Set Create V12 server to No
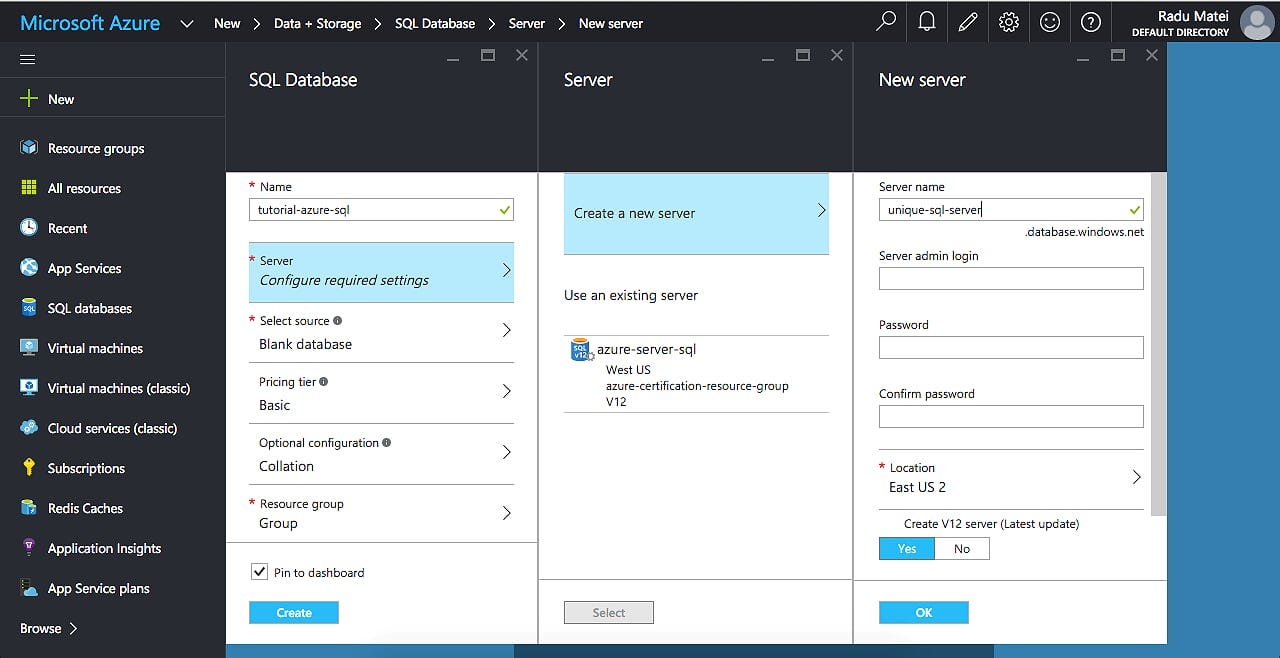 [x=961, y=548]
